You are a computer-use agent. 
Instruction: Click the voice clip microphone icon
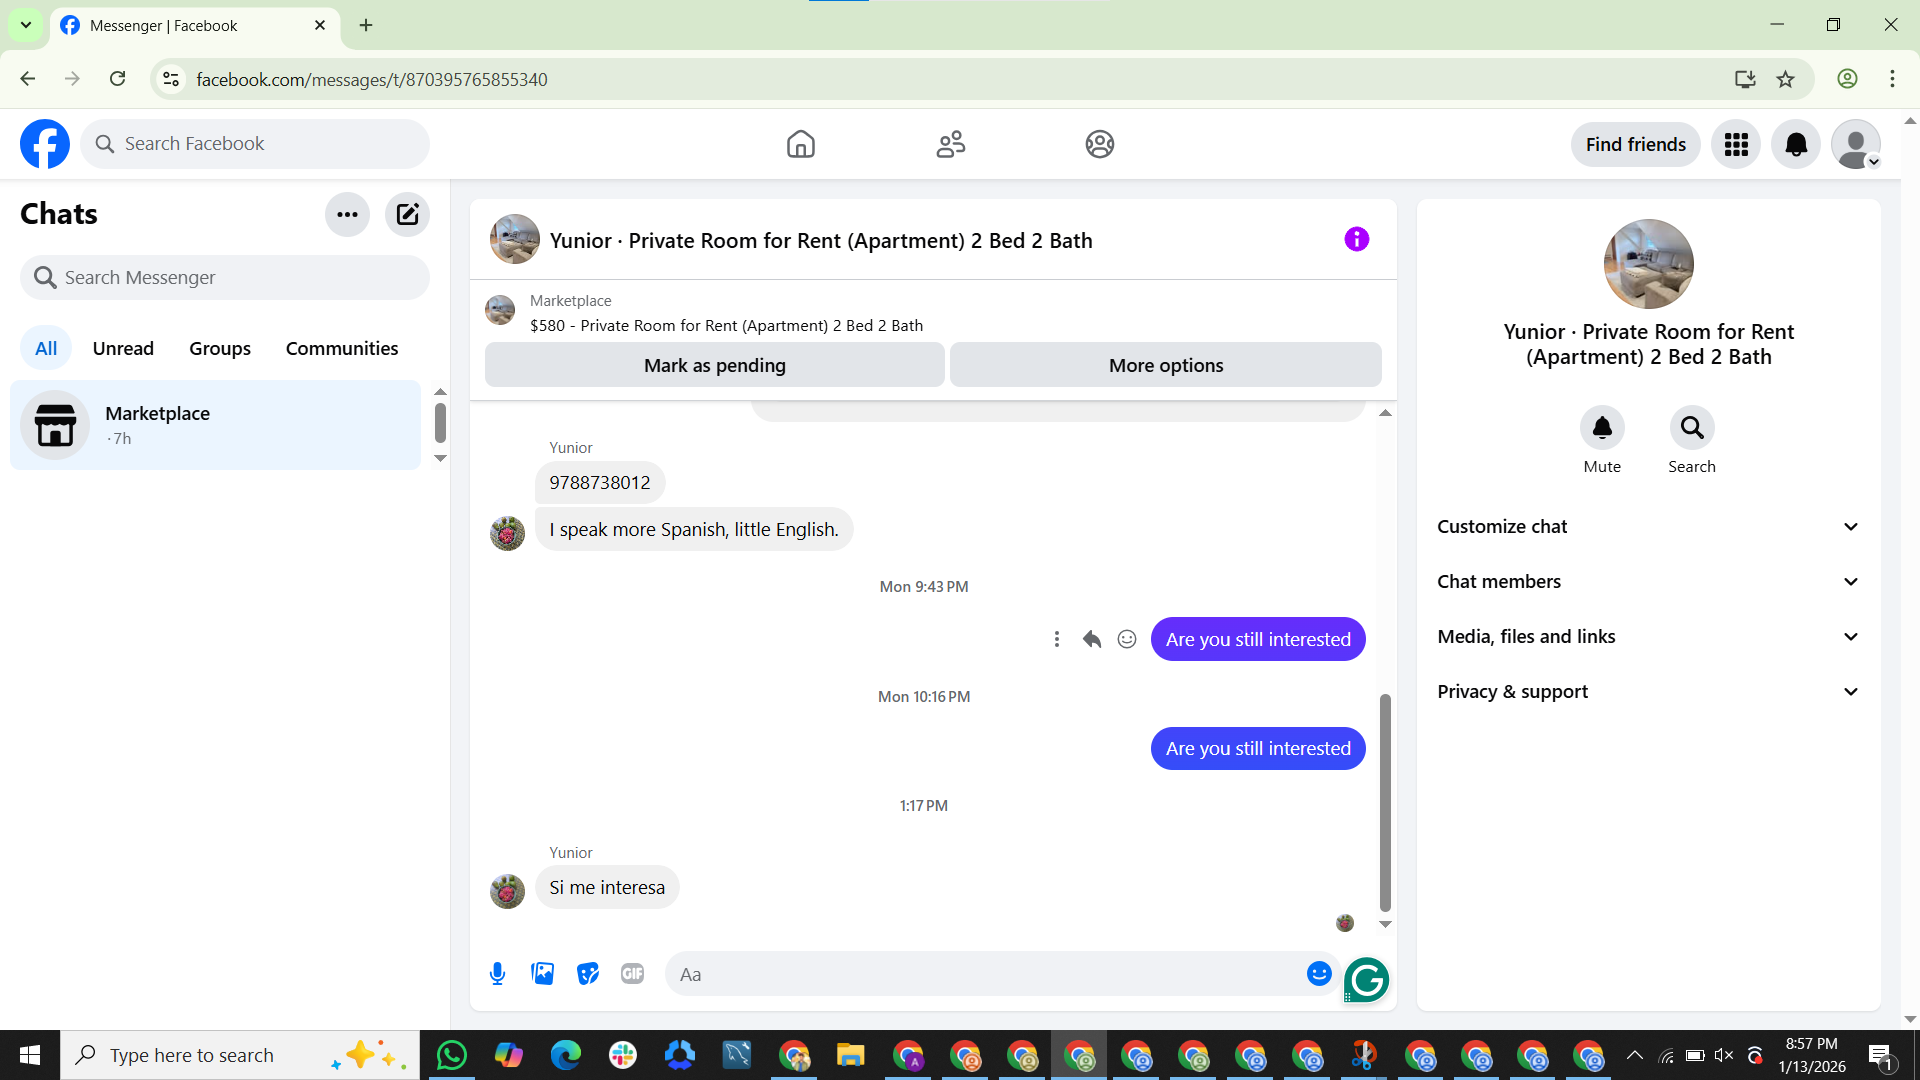(497, 973)
